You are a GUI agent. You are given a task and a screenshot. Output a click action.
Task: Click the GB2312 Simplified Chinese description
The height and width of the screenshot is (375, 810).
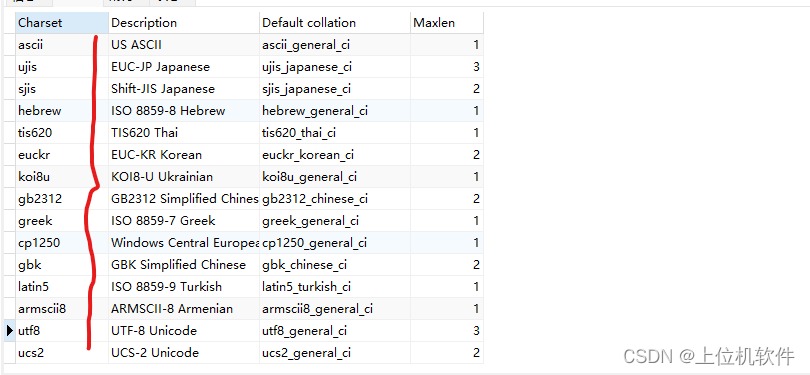tap(184, 199)
